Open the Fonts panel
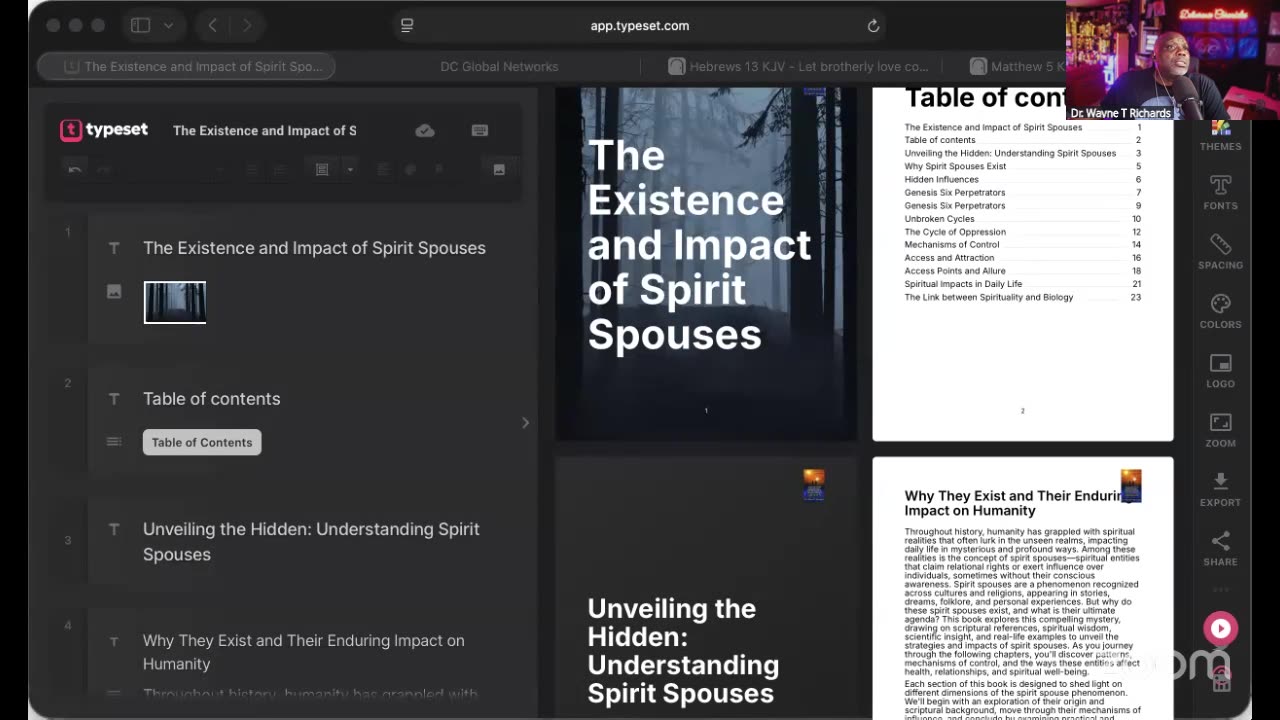The image size is (1280, 720). tap(1220, 193)
